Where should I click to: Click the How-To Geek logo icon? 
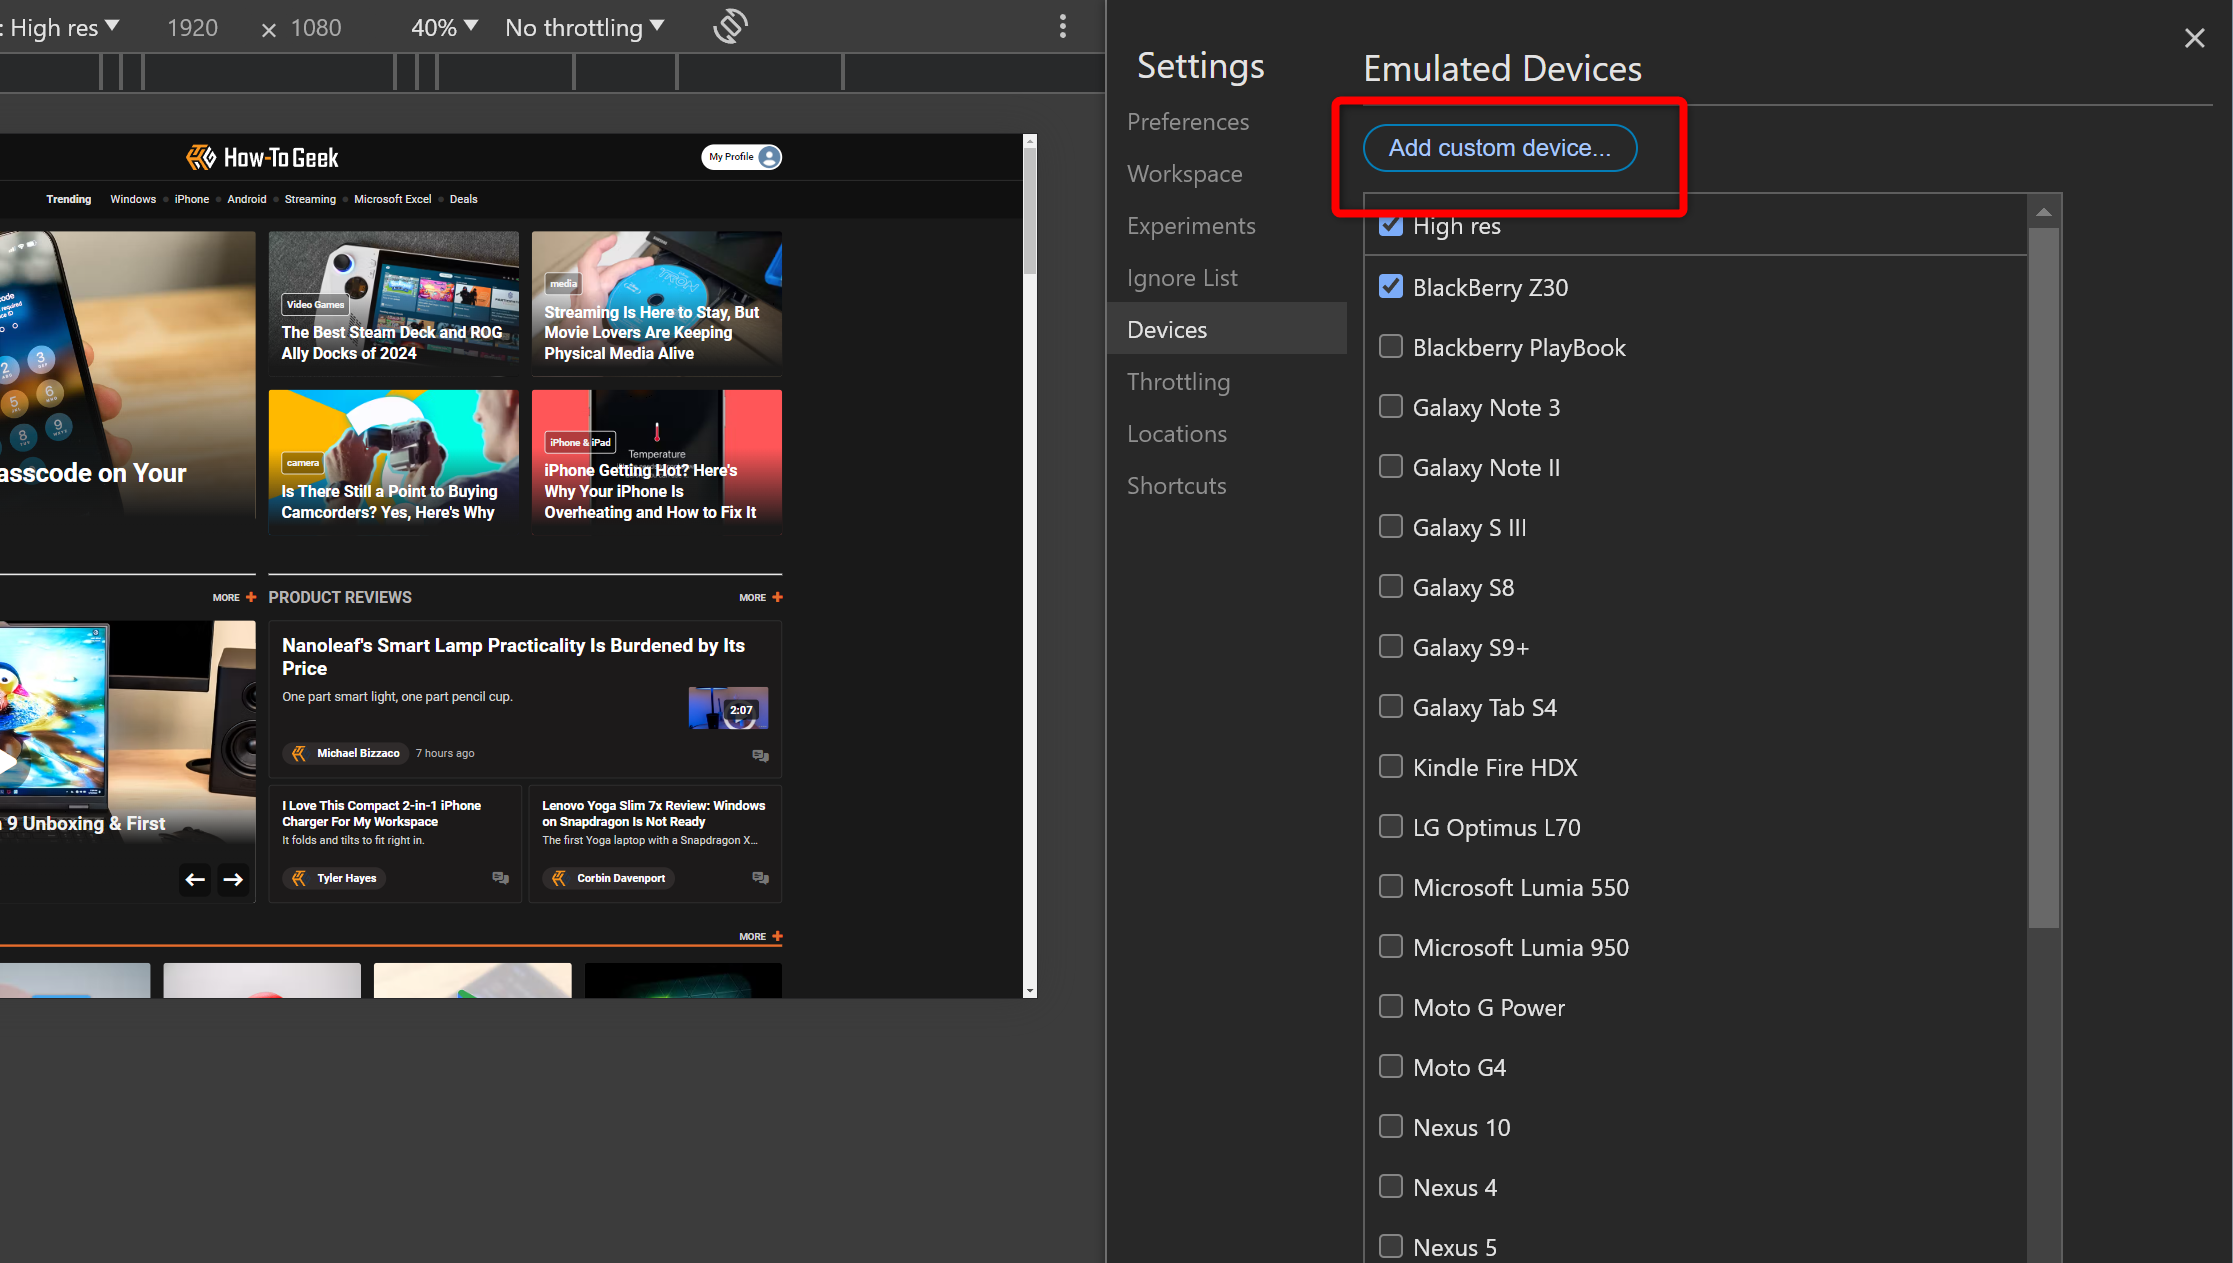(x=200, y=157)
